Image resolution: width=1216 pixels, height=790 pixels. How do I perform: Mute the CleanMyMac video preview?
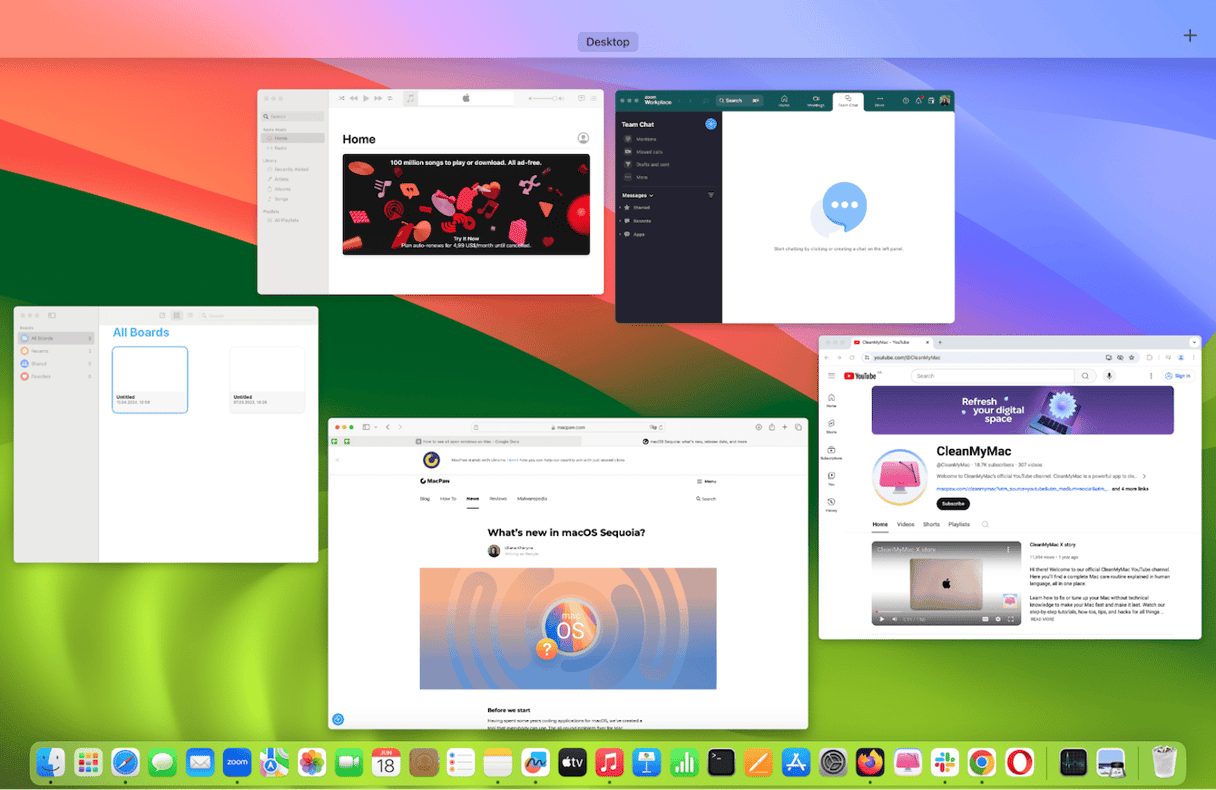tap(894, 619)
